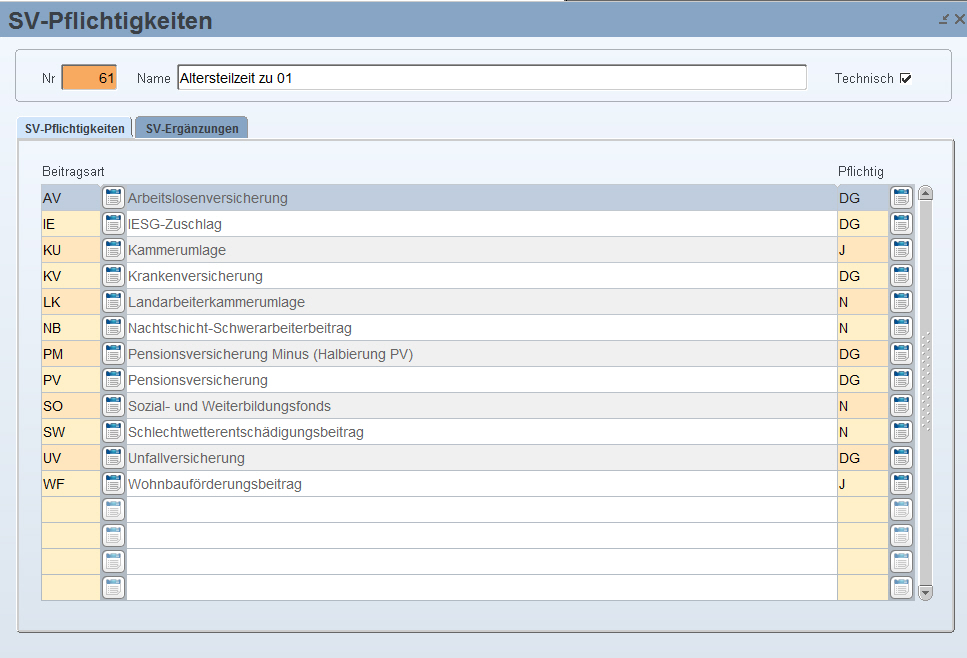Screen dimensions: 967x658
Task: Open Pflichtig lookup icon for Unfallversicherung
Action: click(901, 458)
